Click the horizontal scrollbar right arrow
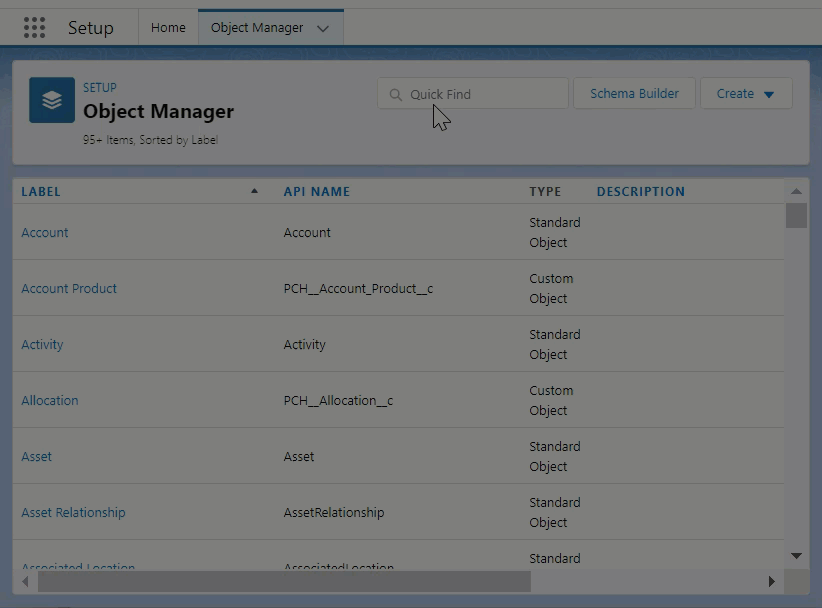 [x=771, y=581]
